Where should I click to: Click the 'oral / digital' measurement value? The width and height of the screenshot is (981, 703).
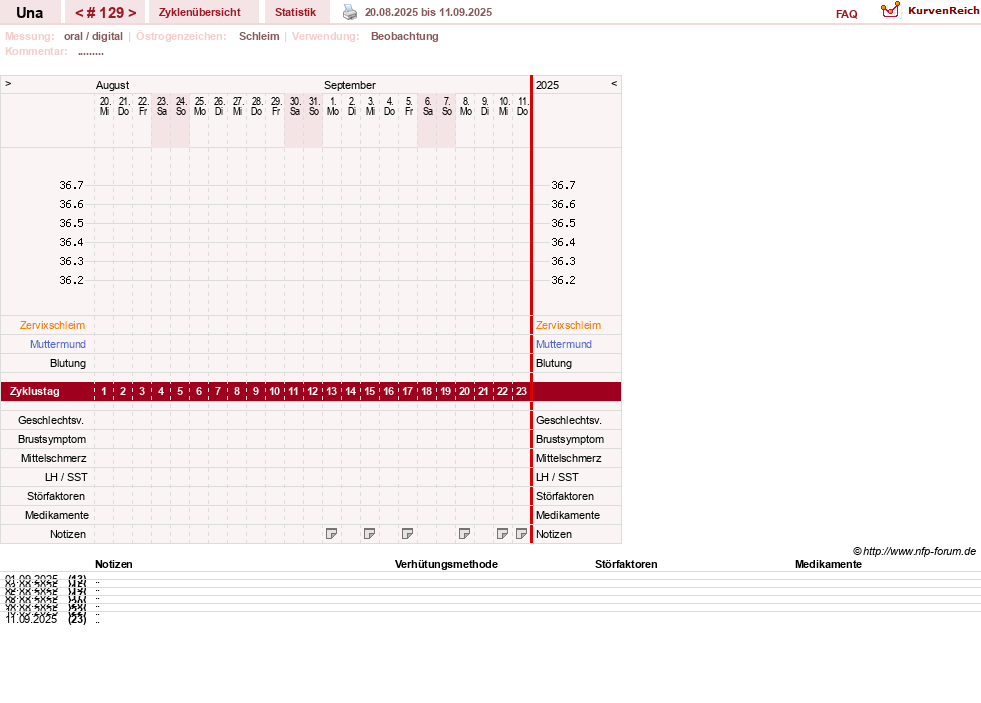coord(93,36)
